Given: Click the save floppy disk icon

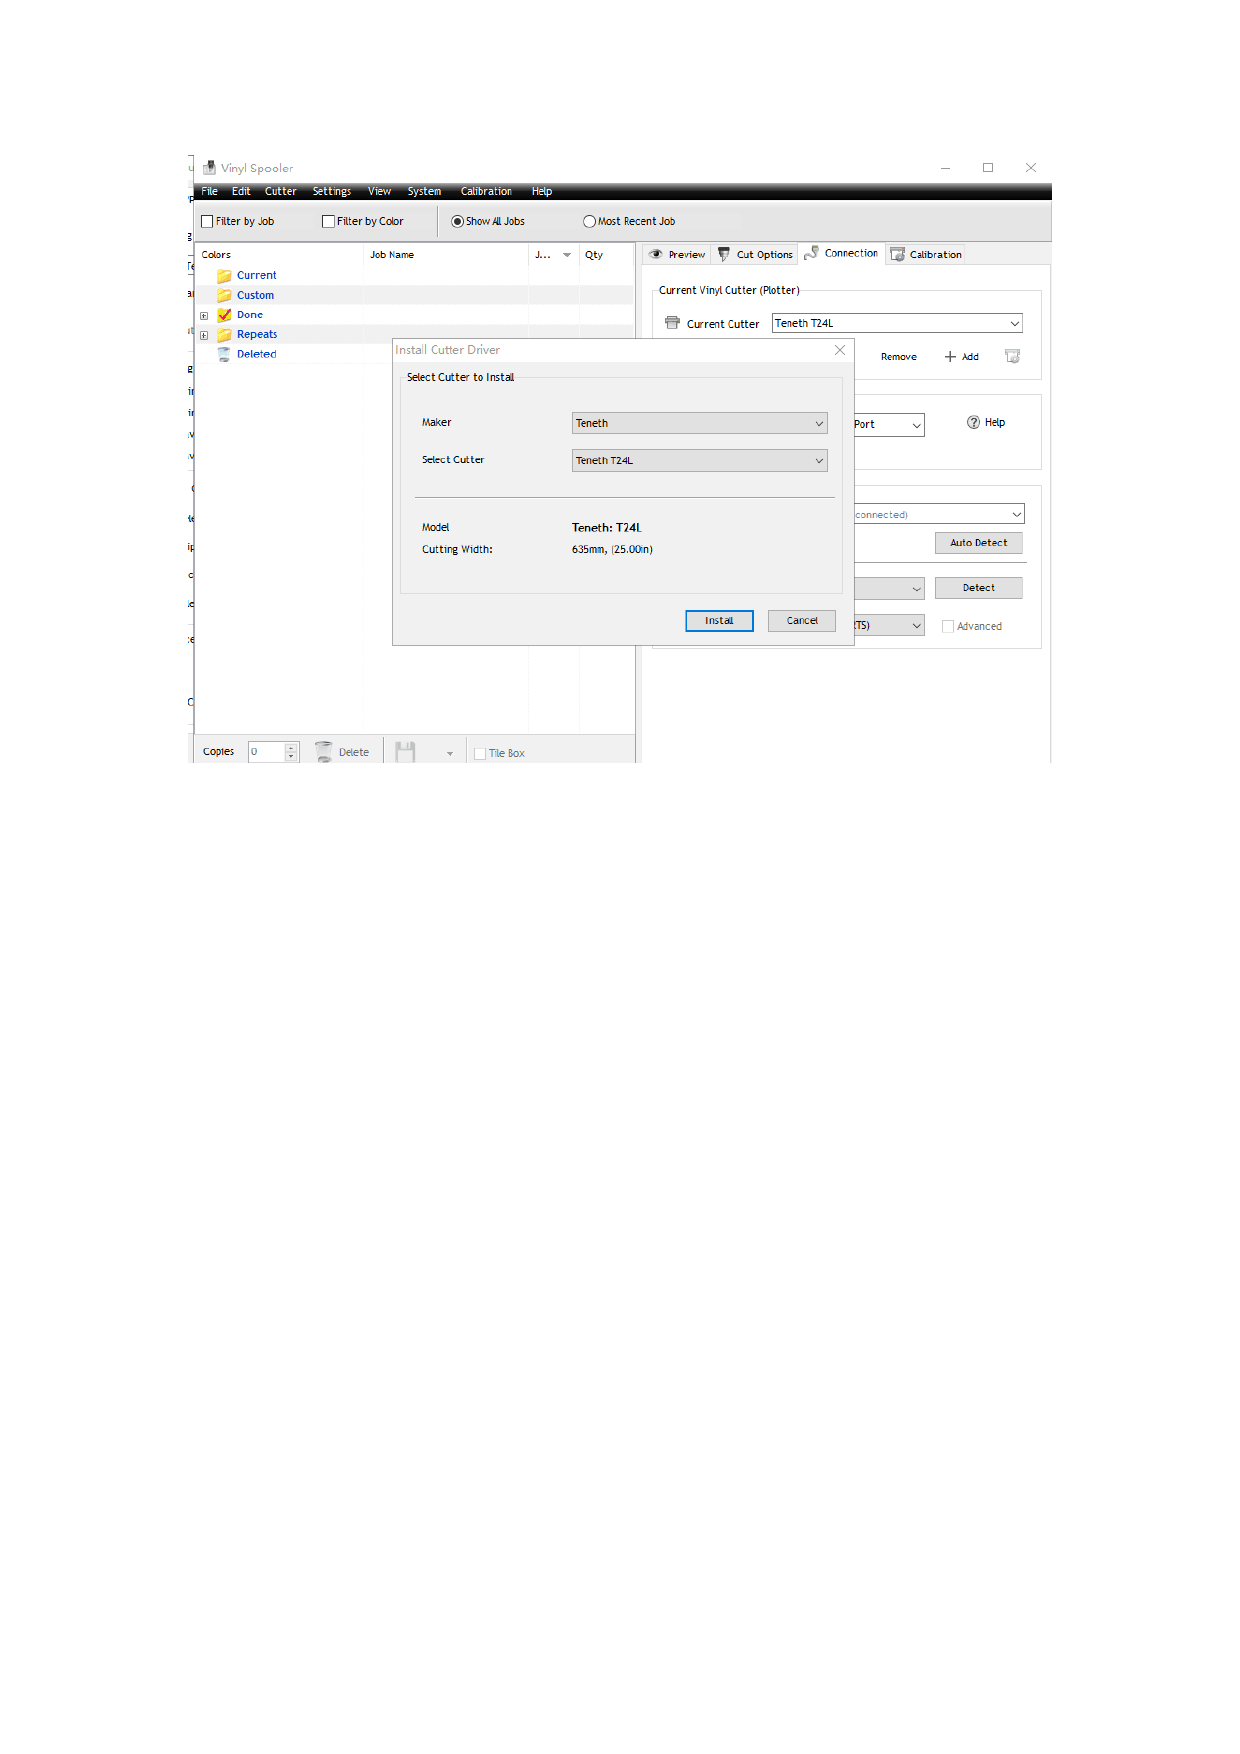Looking at the screenshot, I should [405, 752].
